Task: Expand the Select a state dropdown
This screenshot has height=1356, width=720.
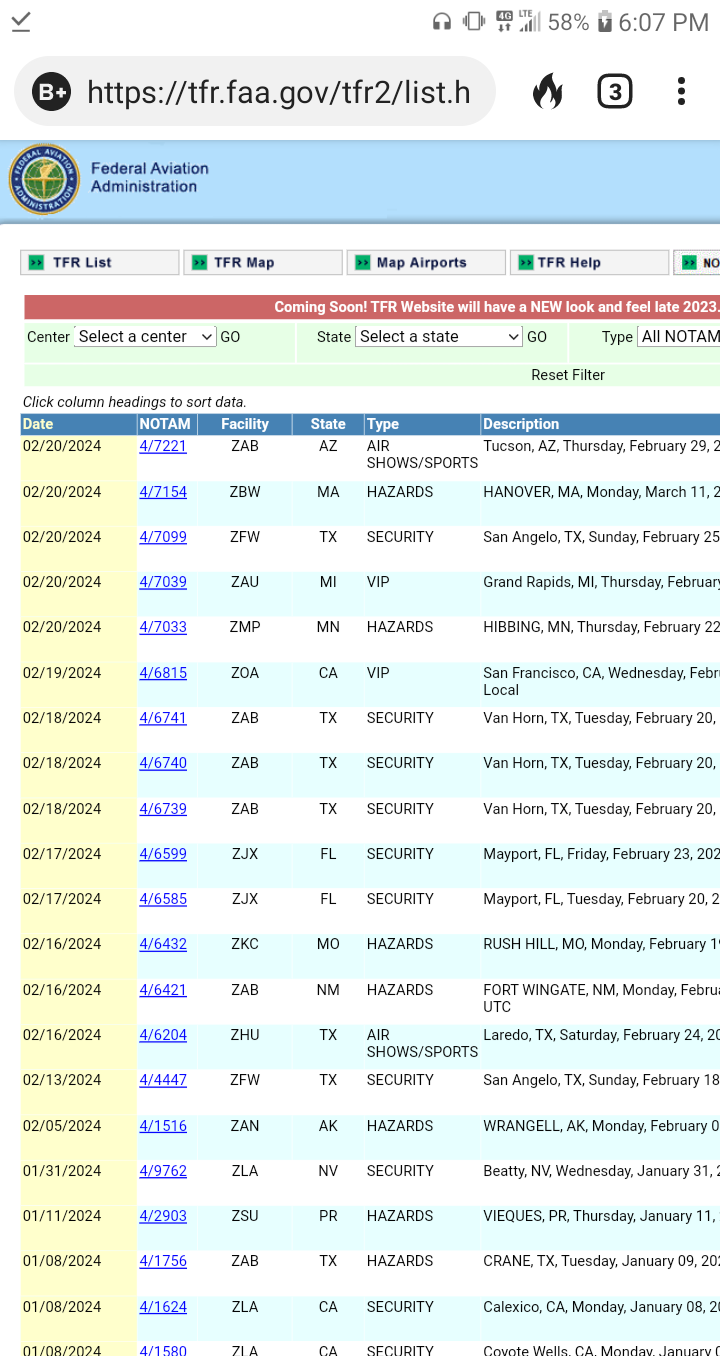Action: [x=439, y=336]
